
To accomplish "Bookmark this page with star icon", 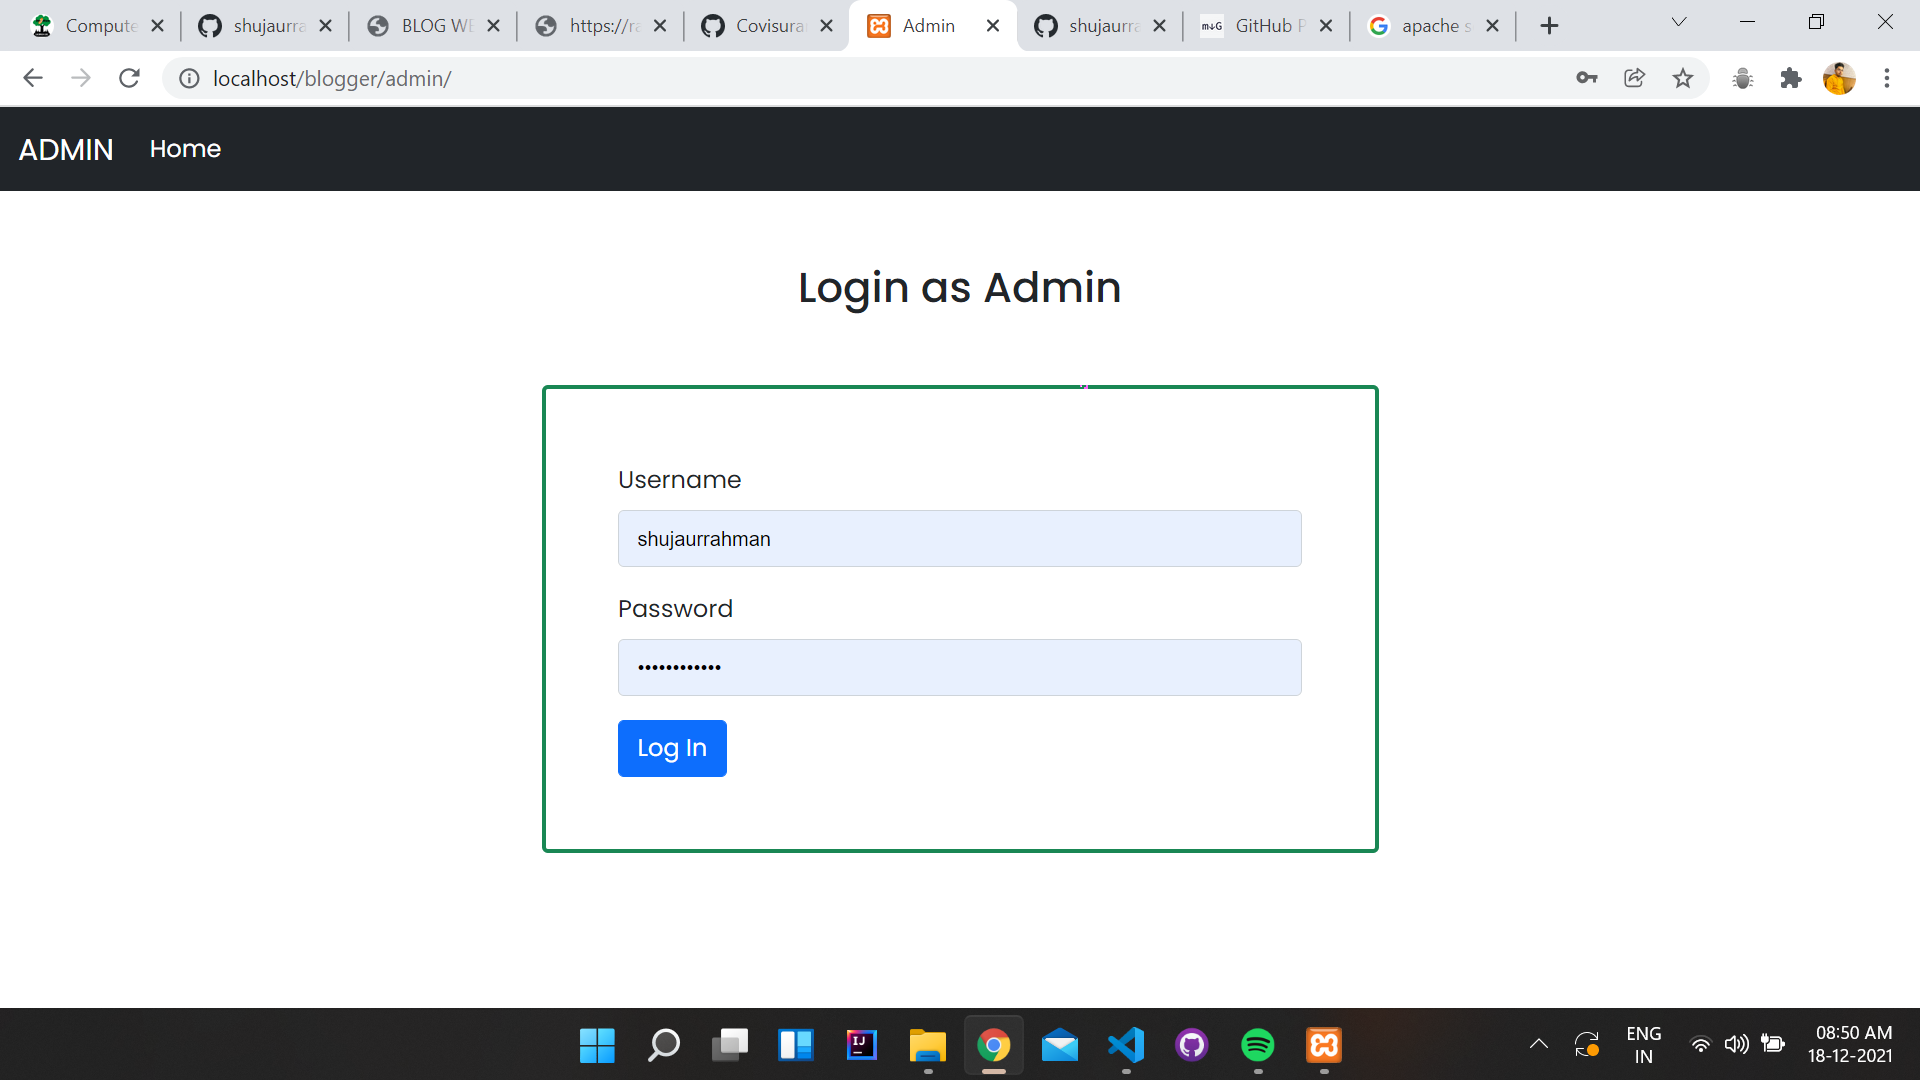I will 1683,78.
